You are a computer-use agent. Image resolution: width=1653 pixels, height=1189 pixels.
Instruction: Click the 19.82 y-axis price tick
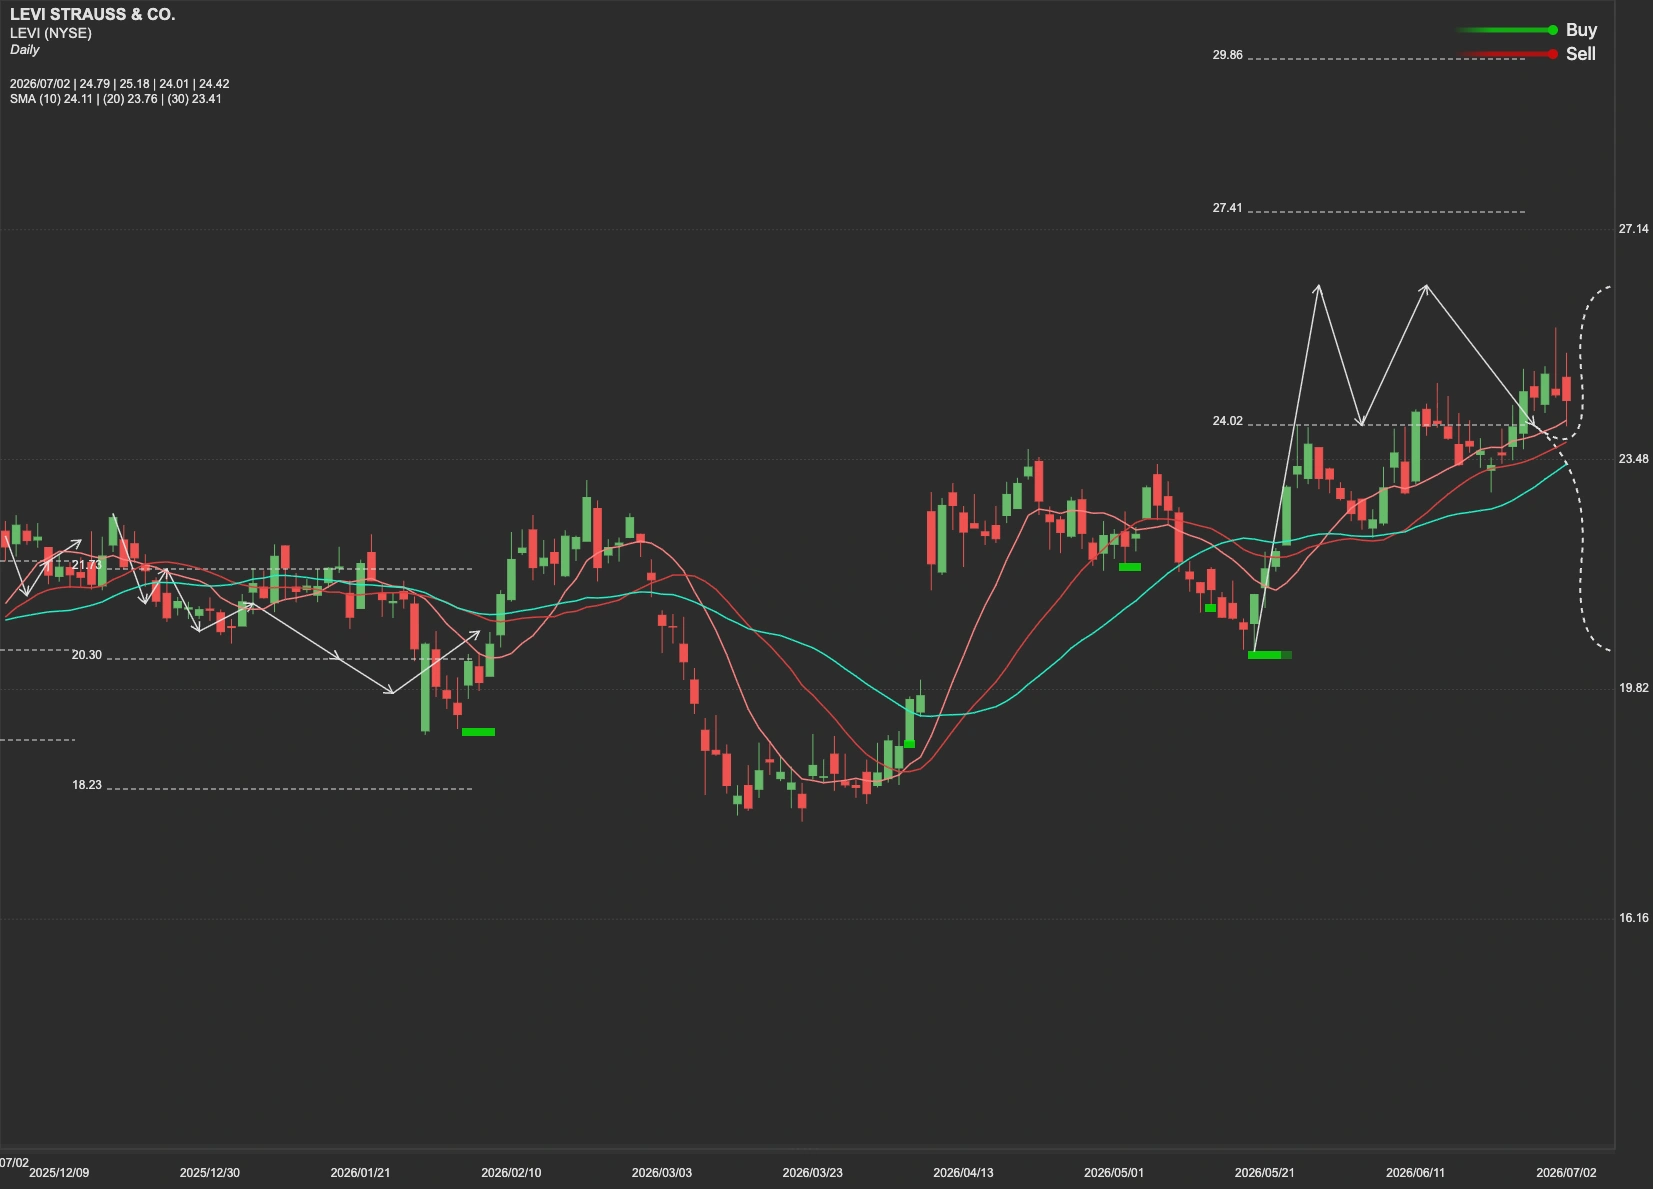(1633, 688)
